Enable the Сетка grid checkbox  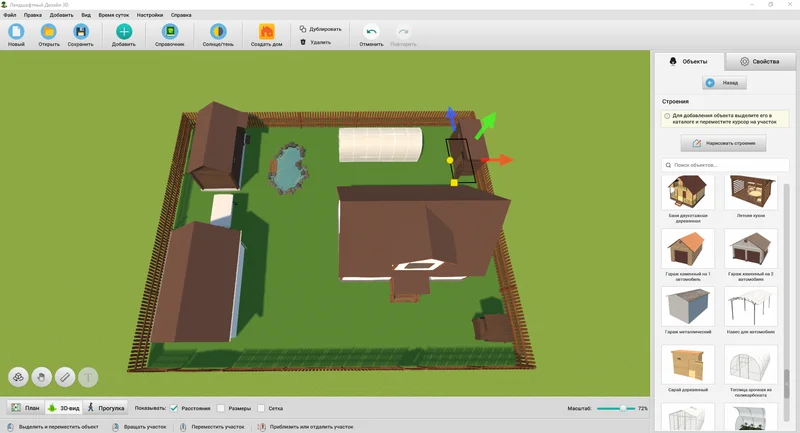coord(261,408)
